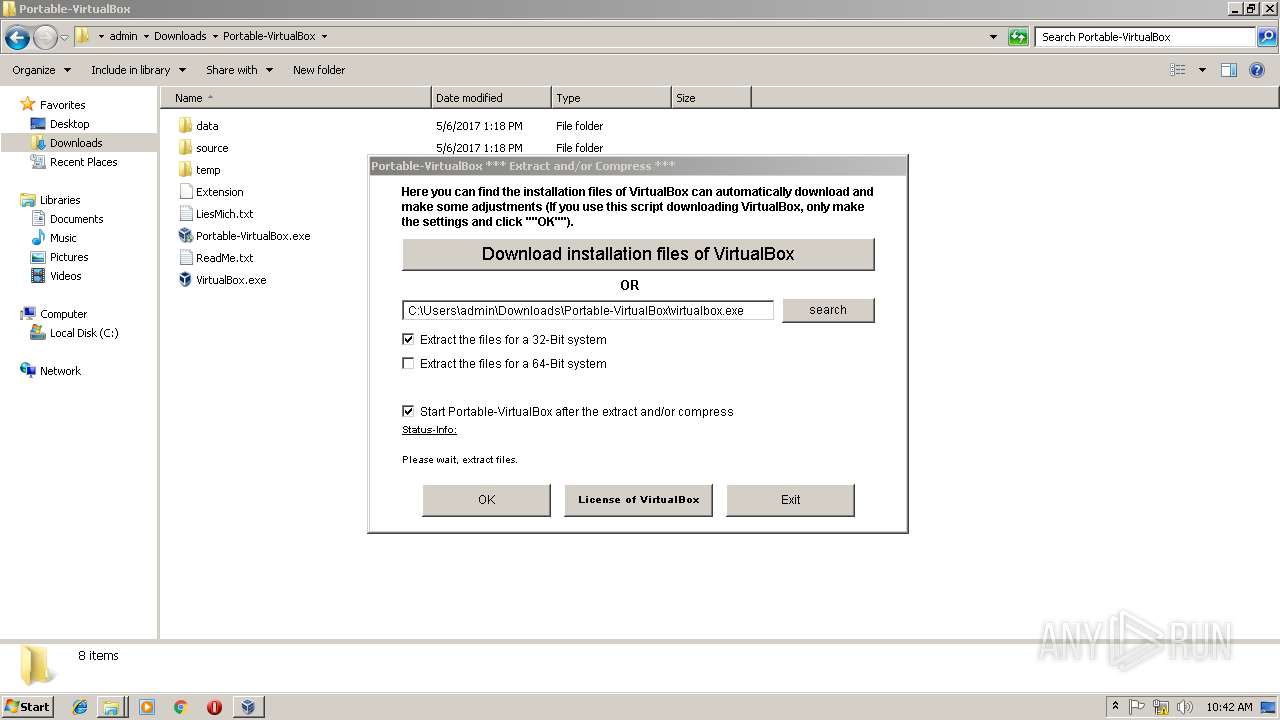
Task: Click Exit in the extract dialog
Action: 790,500
